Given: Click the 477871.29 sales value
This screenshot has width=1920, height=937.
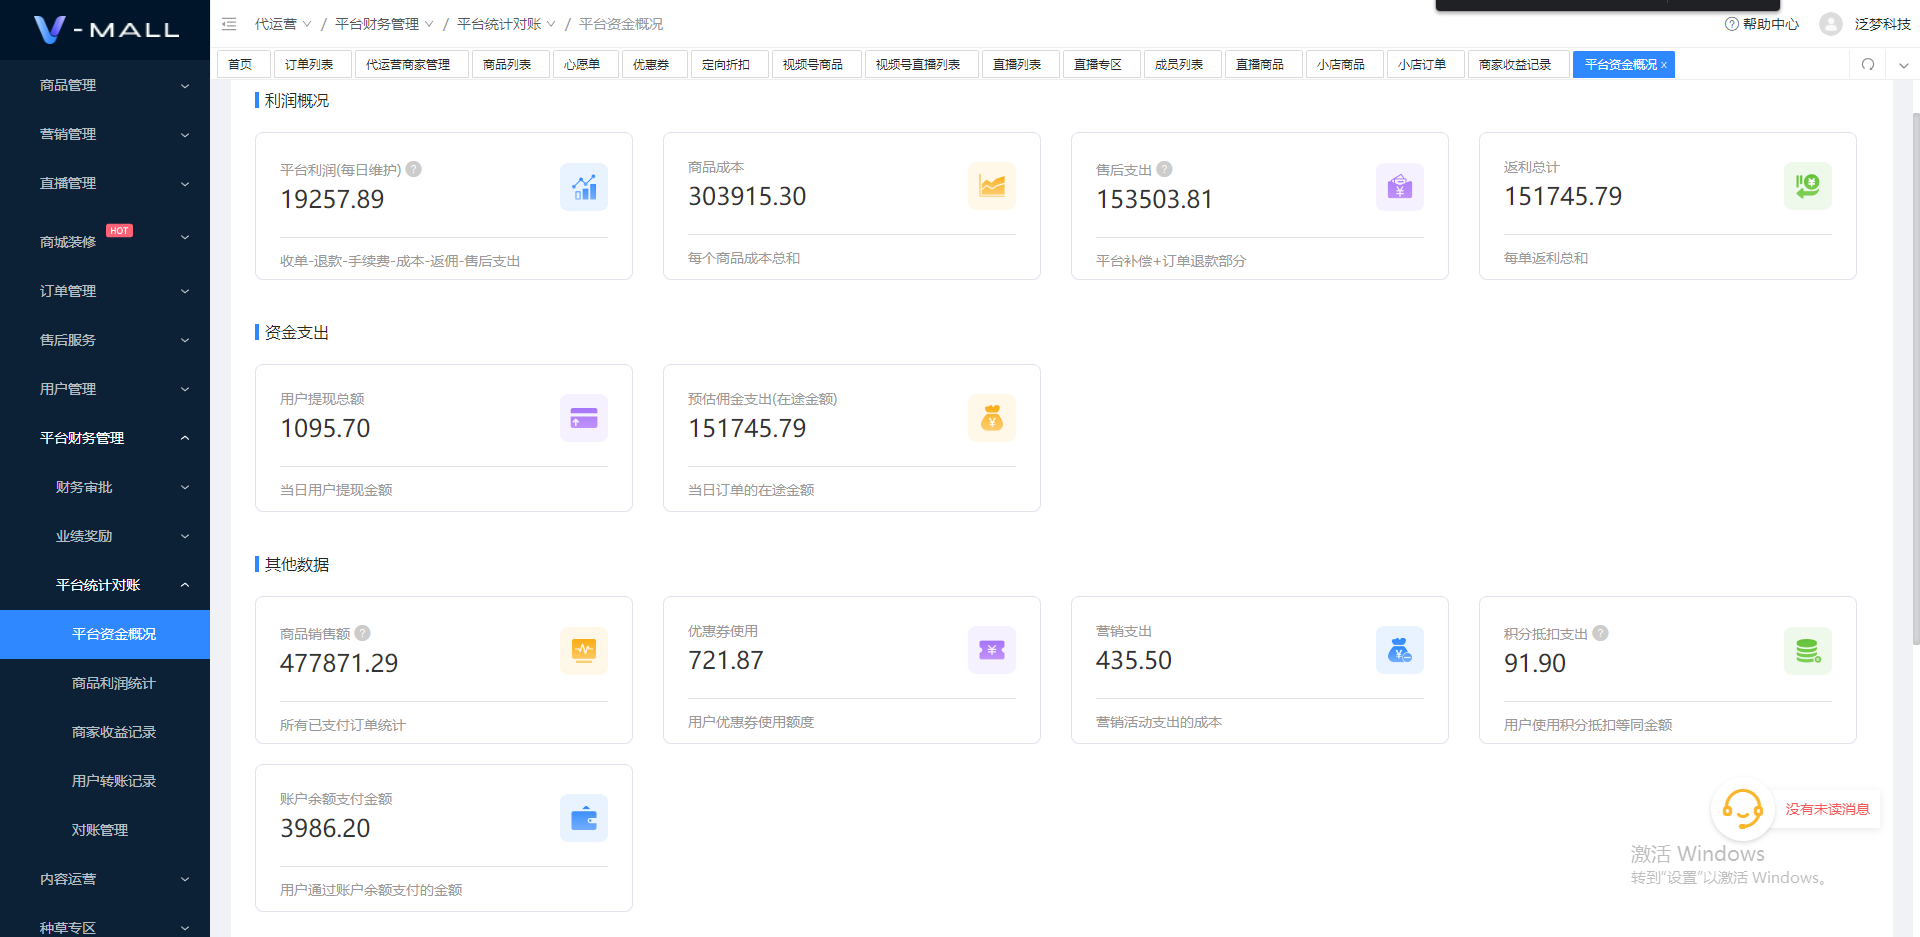Looking at the screenshot, I should [339, 663].
